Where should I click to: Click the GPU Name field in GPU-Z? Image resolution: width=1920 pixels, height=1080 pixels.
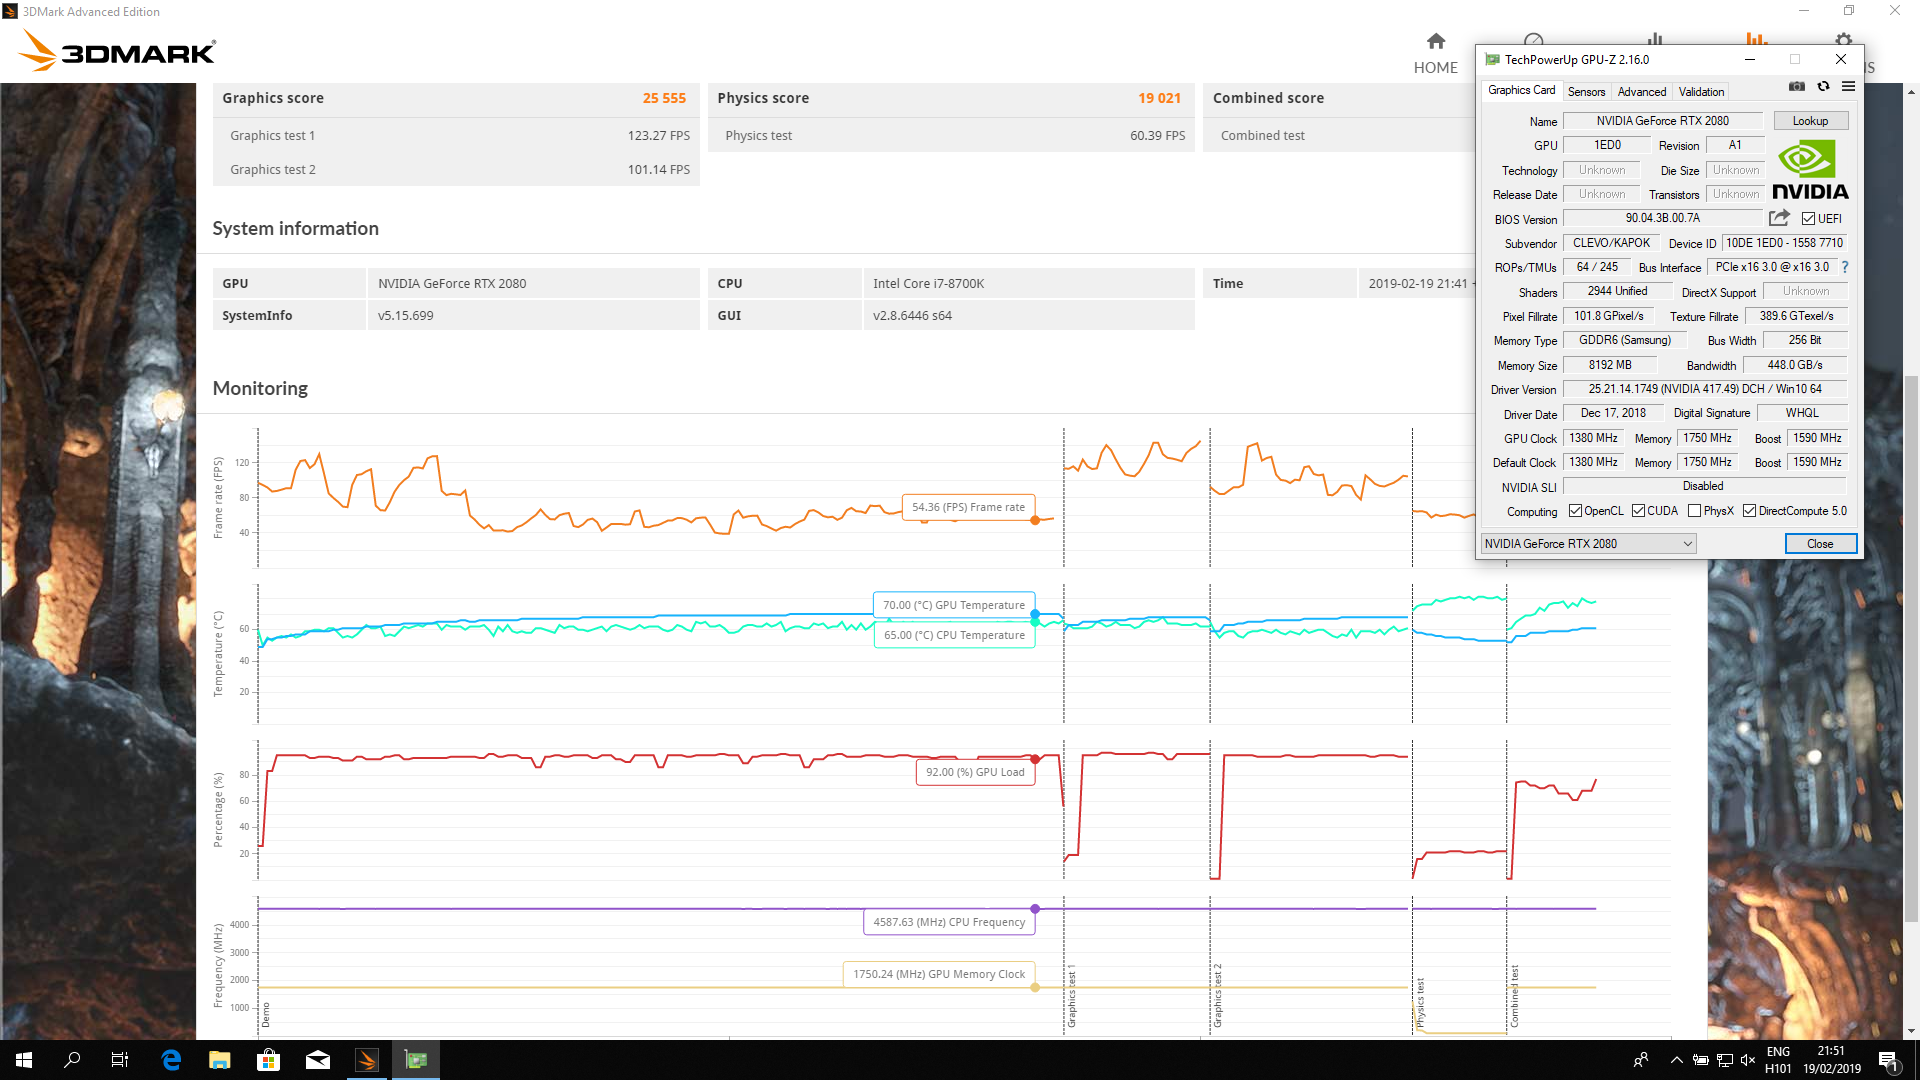(x=1662, y=121)
